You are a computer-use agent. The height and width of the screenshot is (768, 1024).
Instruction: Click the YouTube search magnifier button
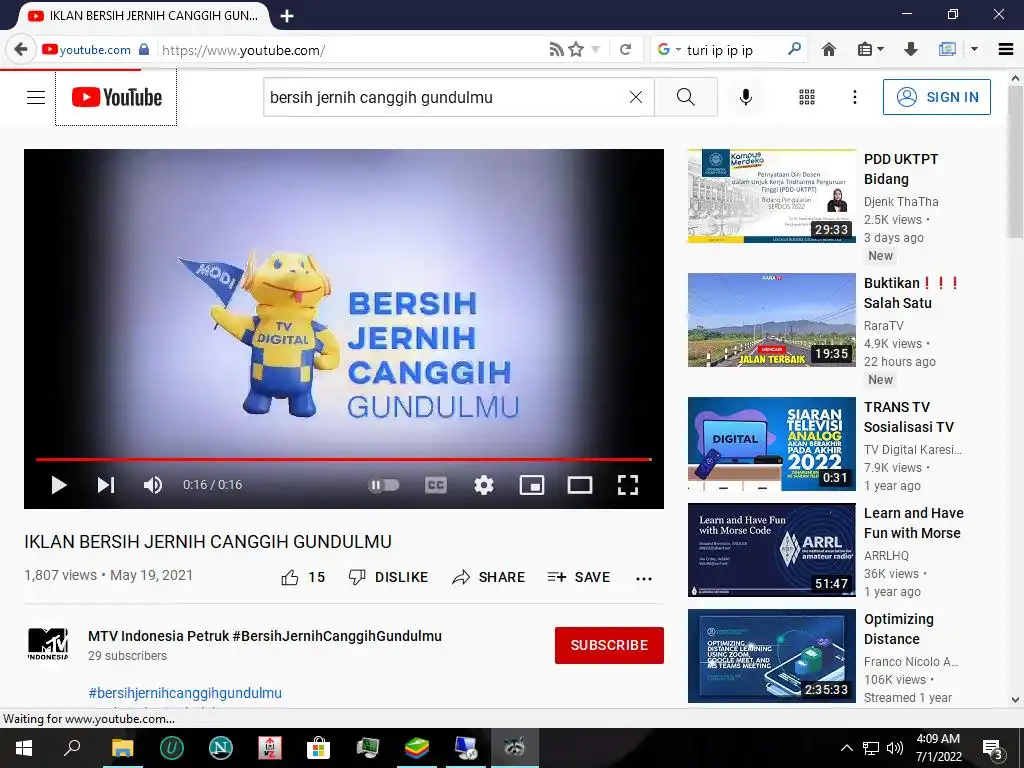point(686,97)
